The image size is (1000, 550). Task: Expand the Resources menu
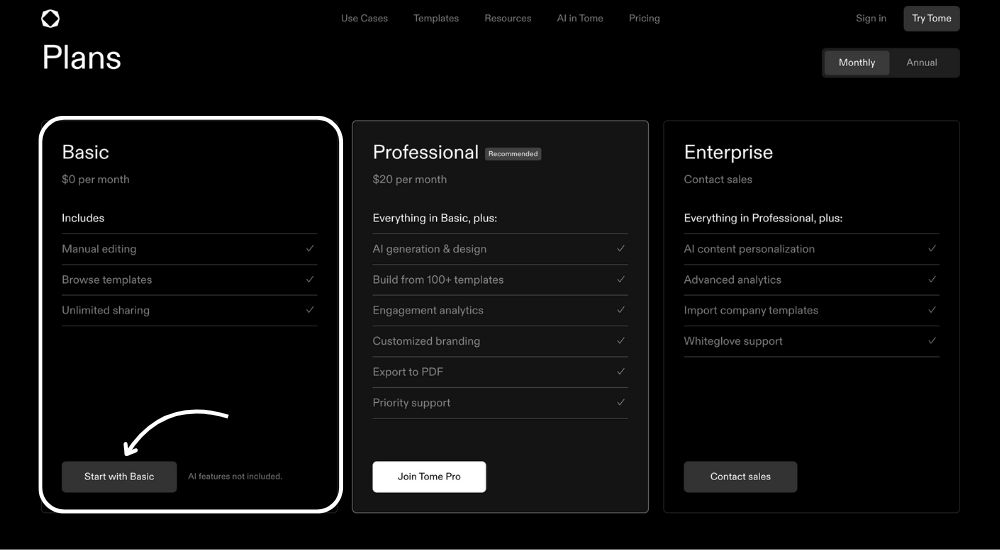(x=508, y=18)
